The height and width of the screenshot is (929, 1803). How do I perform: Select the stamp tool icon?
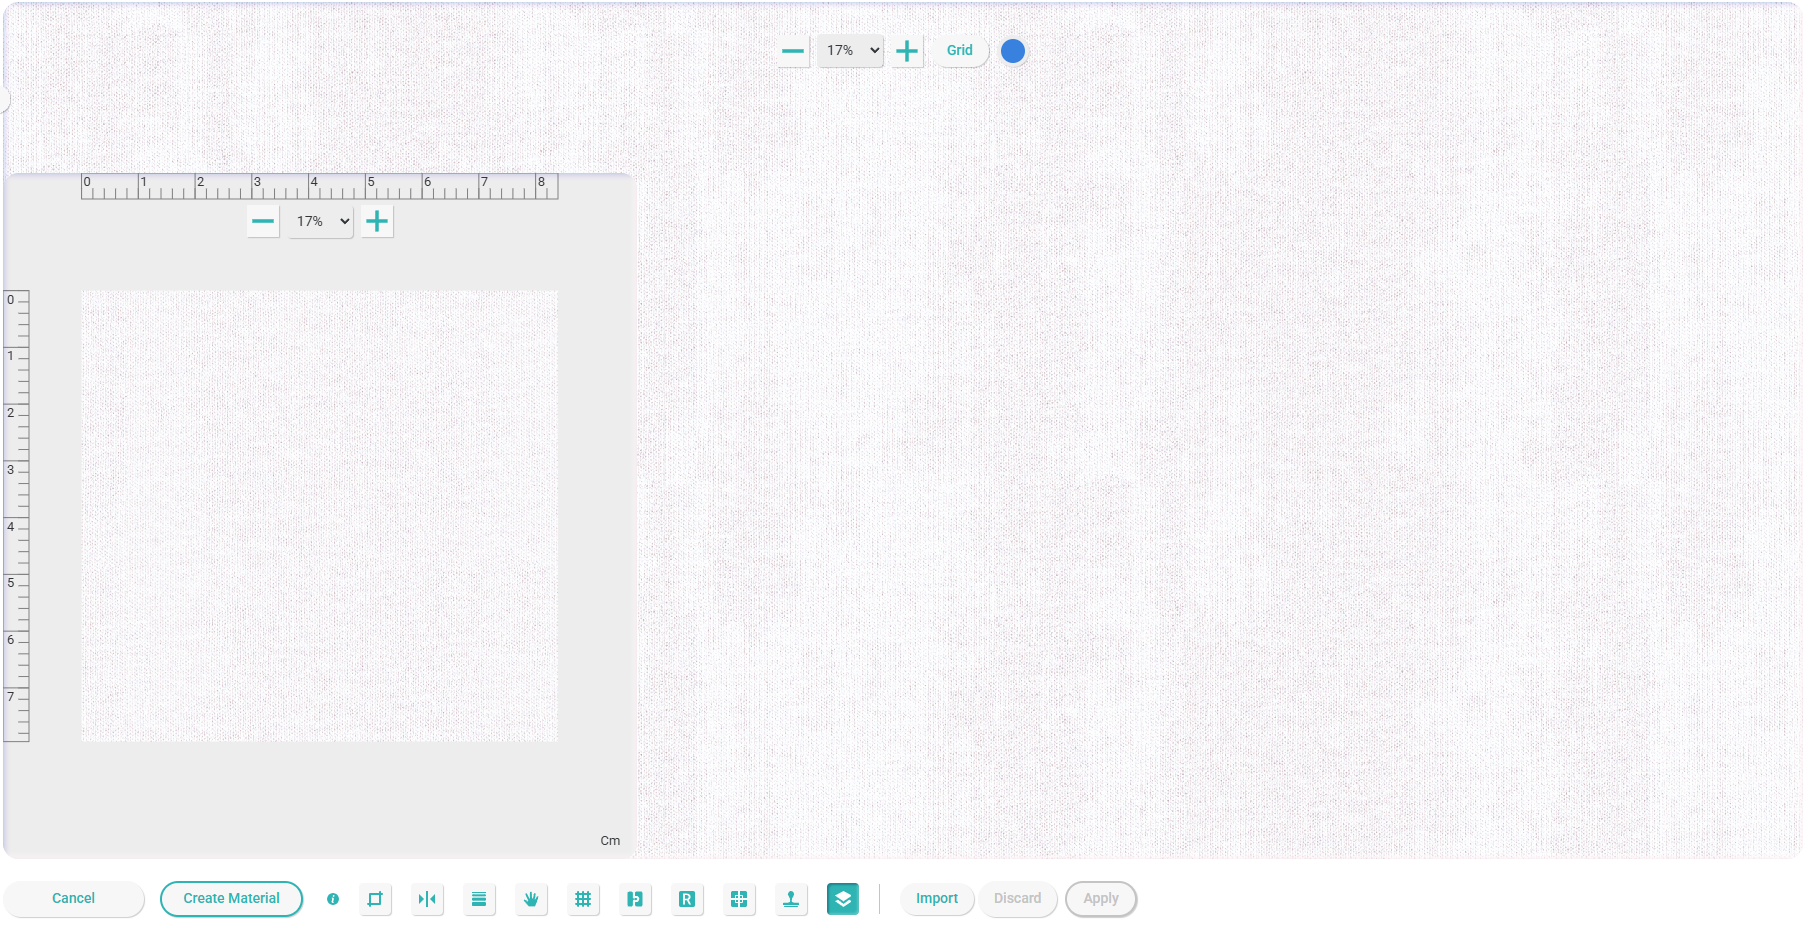click(x=791, y=899)
